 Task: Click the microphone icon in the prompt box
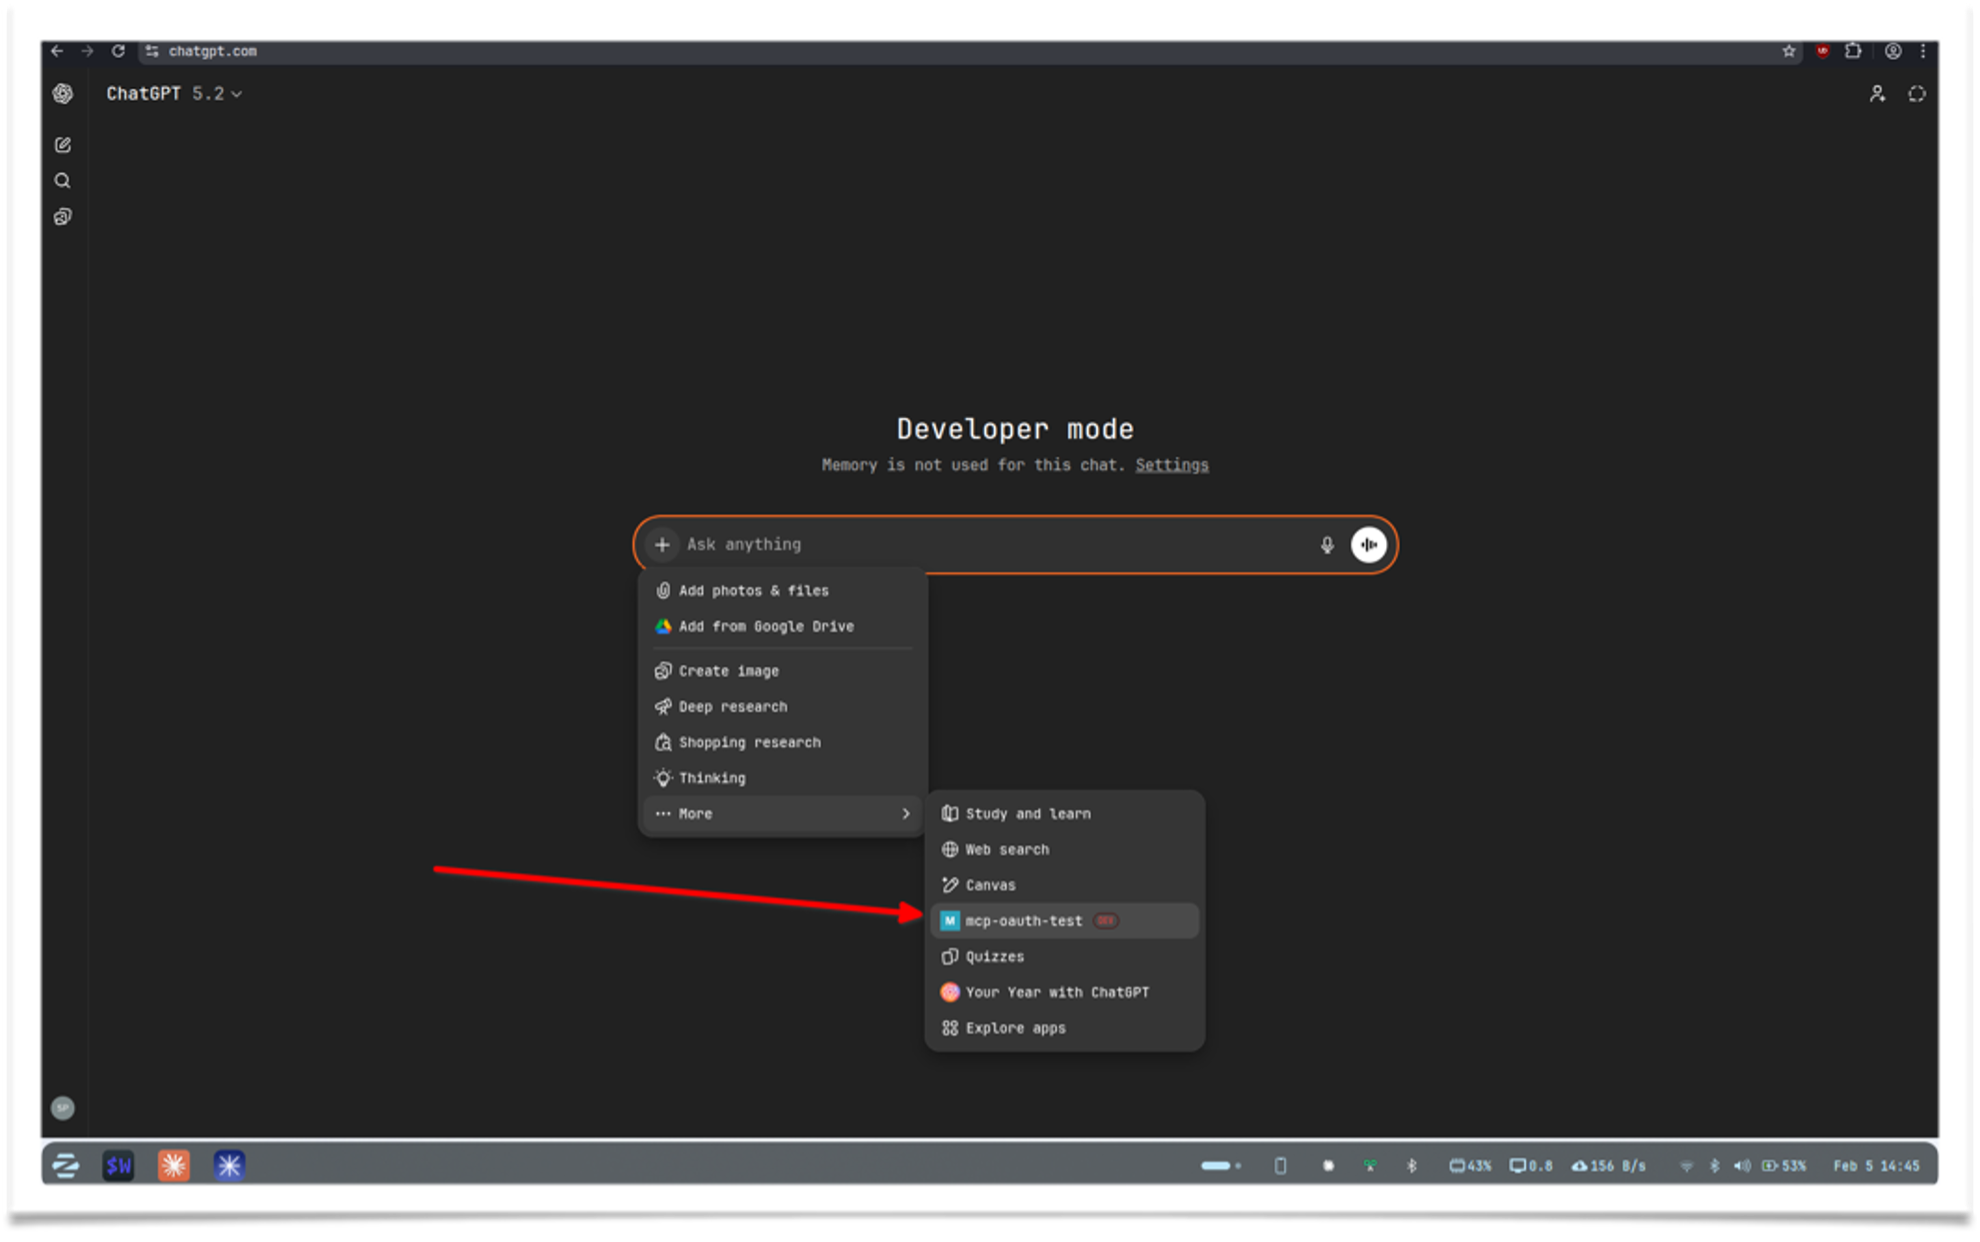click(1326, 544)
